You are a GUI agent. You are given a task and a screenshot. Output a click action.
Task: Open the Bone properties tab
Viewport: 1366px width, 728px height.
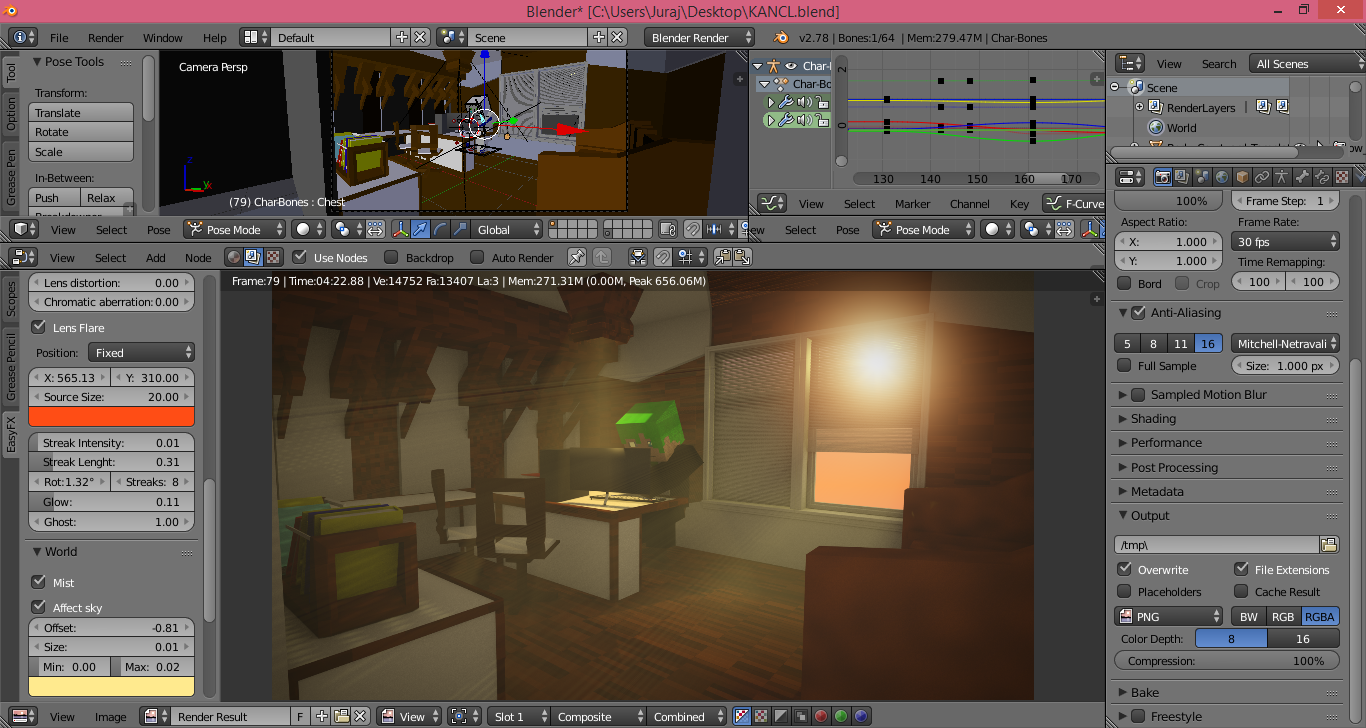[x=1302, y=177]
